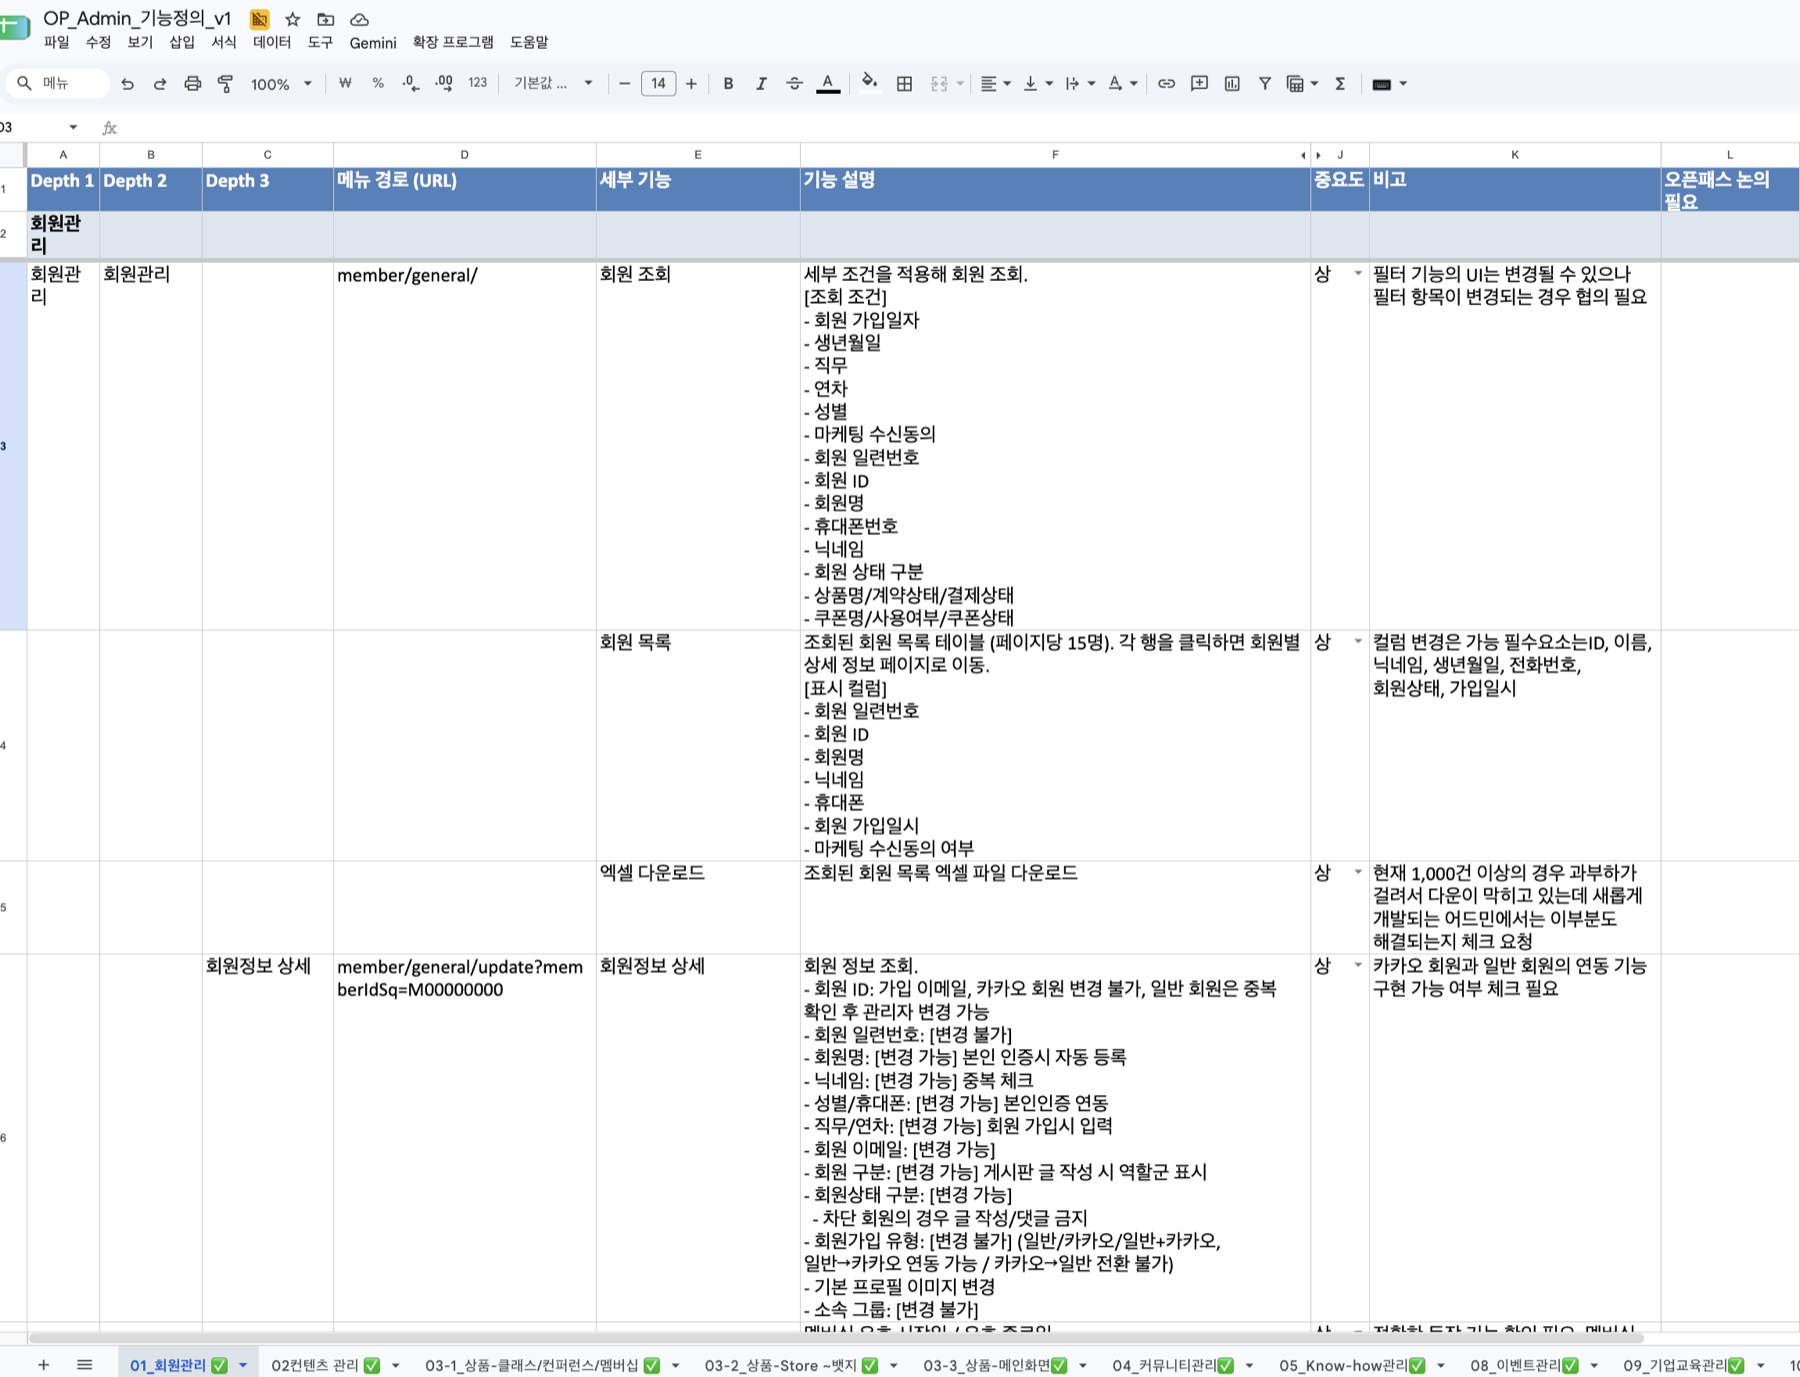This screenshot has height=1377, width=1800.
Task: Open the horizontal align dropdown
Action: click(x=995, y=84)
